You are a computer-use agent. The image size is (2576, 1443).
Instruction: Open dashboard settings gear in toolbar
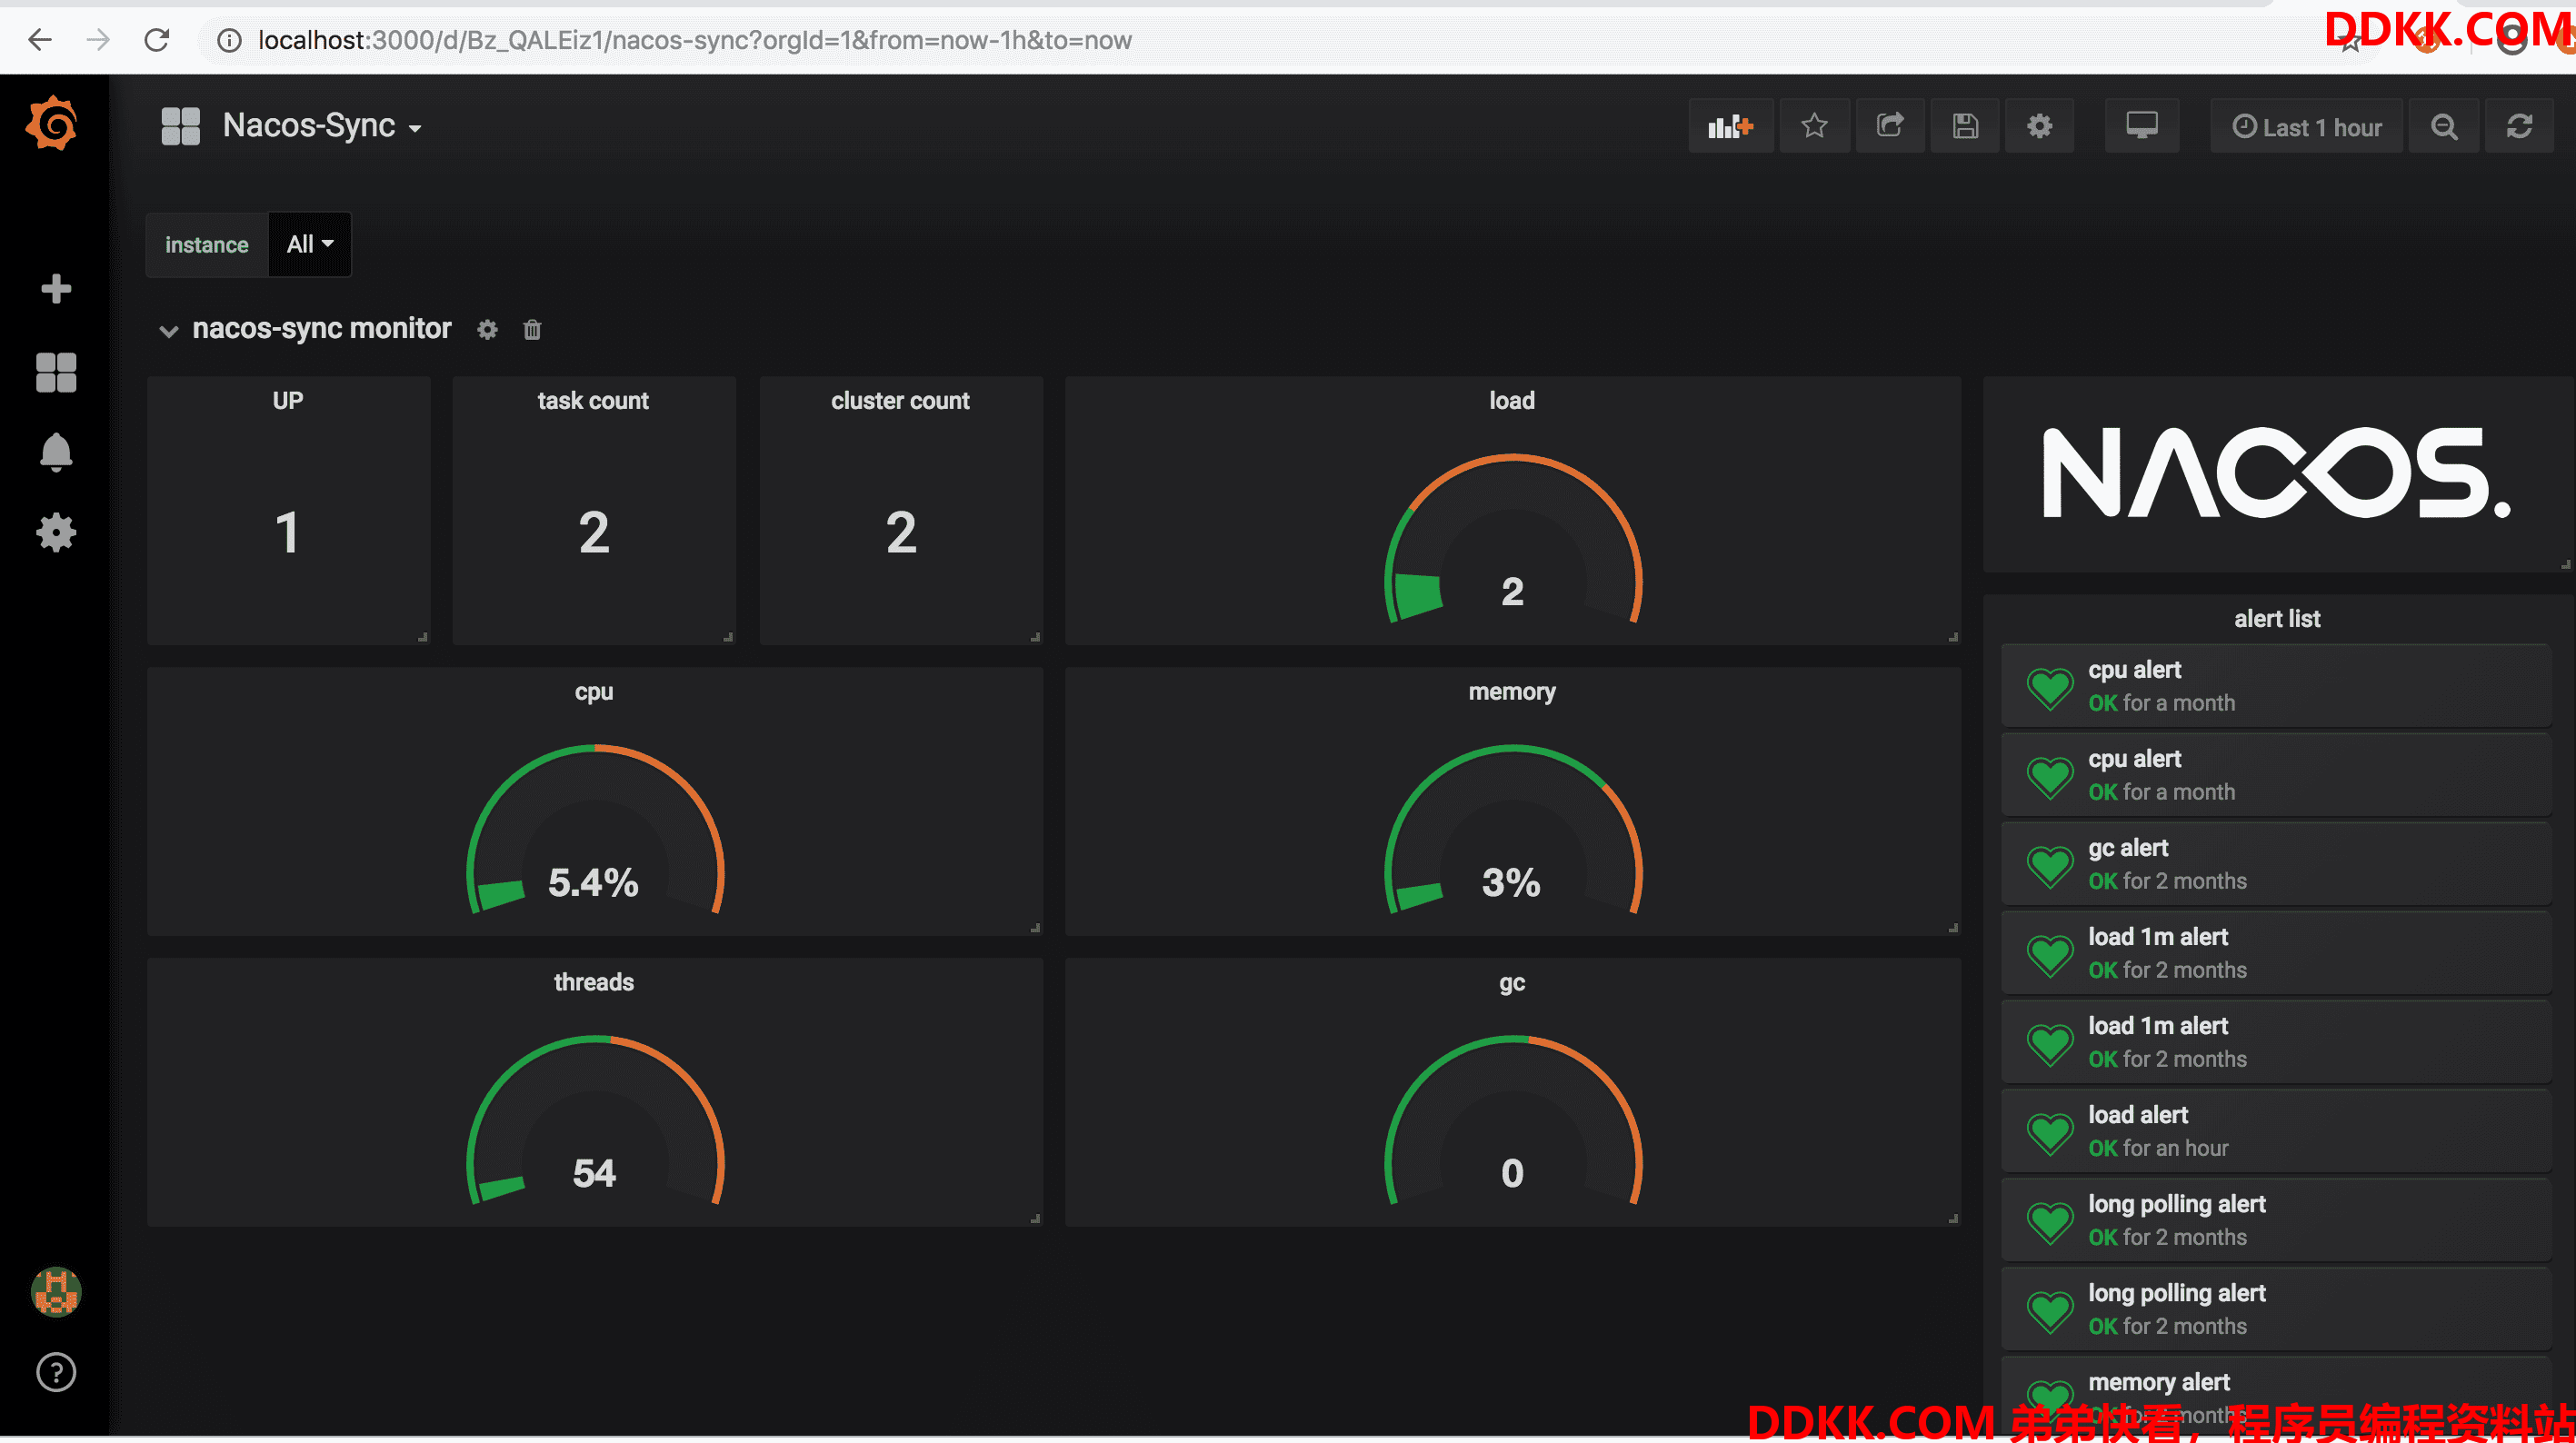pyautogui.click(x=2040, y=126)
